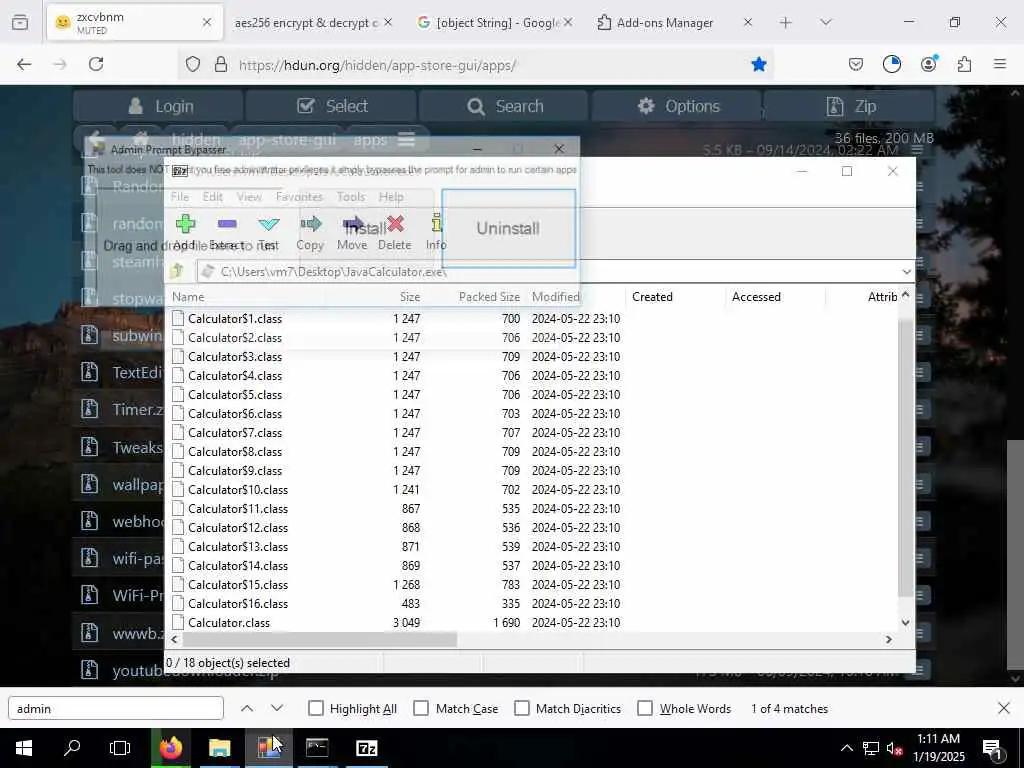This screenshot has width=1024, height=768.
Task: Open Firefox extensions puzzle icon
Action: [964, 64]
